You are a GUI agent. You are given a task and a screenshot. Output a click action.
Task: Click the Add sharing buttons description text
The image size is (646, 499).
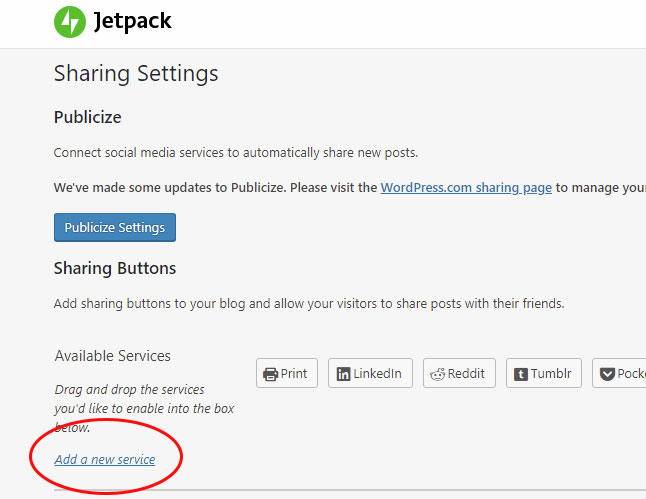point(309,304)
